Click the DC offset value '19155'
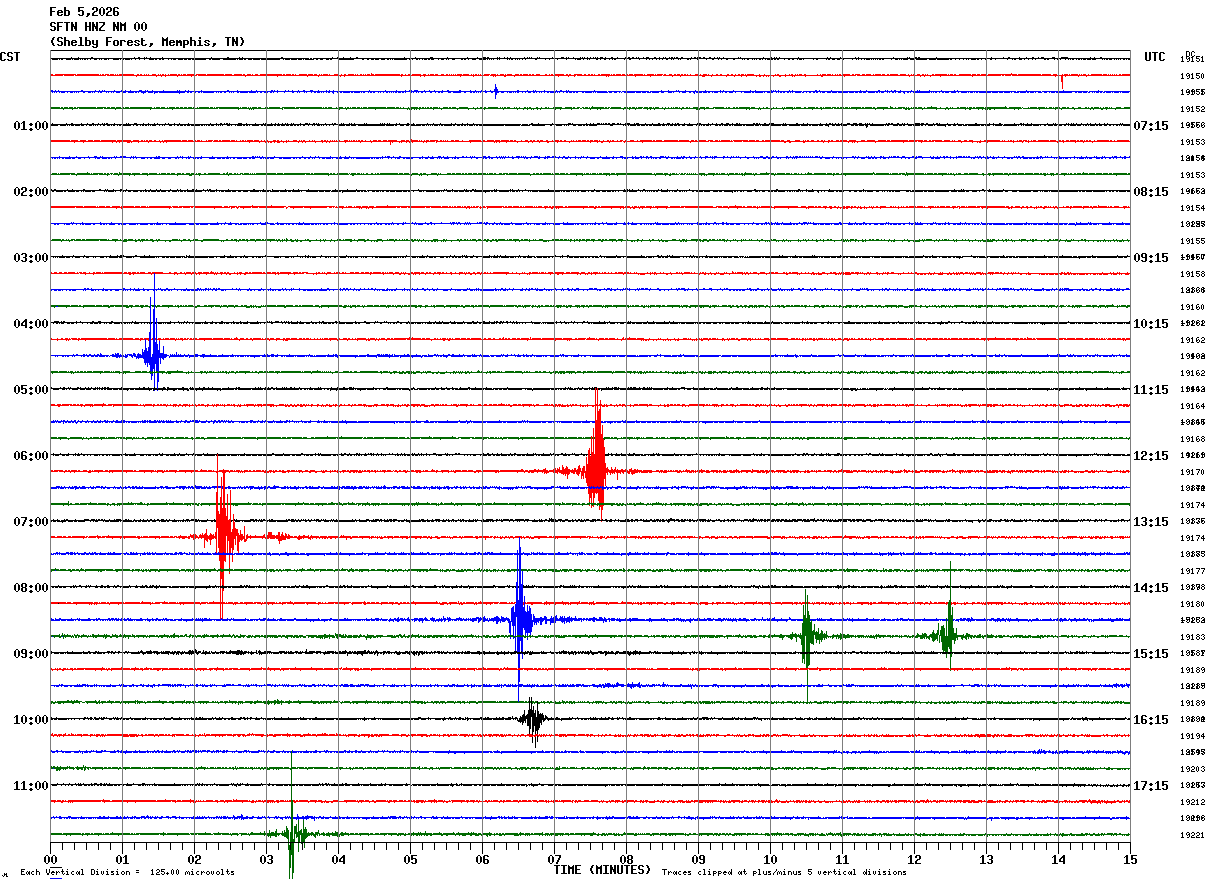Image resolution: width=1210 pixels, height=886 pixels. click(x=1192, y=241)
